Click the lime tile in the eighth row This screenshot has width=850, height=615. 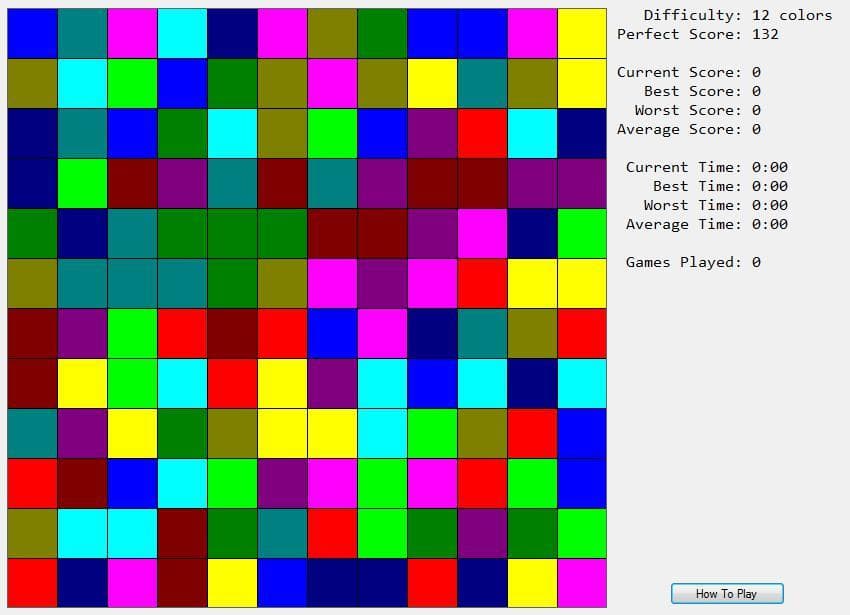pos(132,383)
